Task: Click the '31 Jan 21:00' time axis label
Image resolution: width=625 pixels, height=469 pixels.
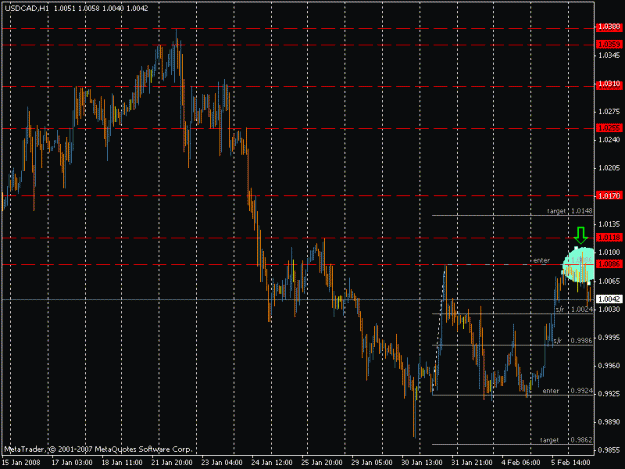Action: point(472,463)
